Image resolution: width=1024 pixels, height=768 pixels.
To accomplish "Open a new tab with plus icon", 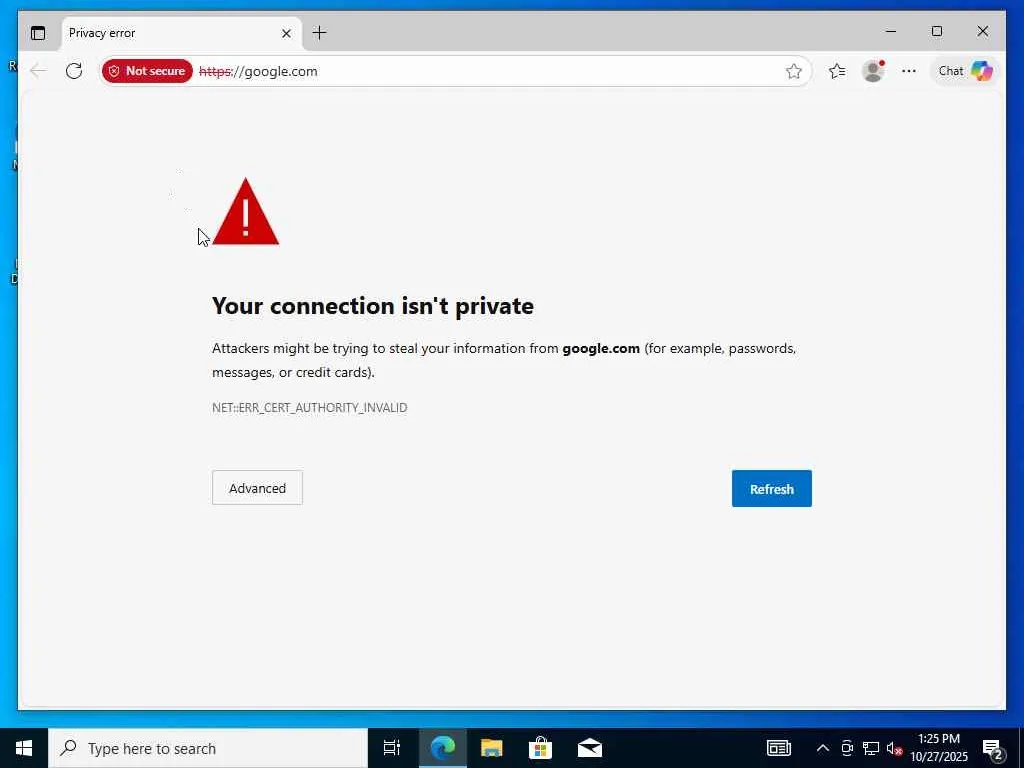I will 319,33.
